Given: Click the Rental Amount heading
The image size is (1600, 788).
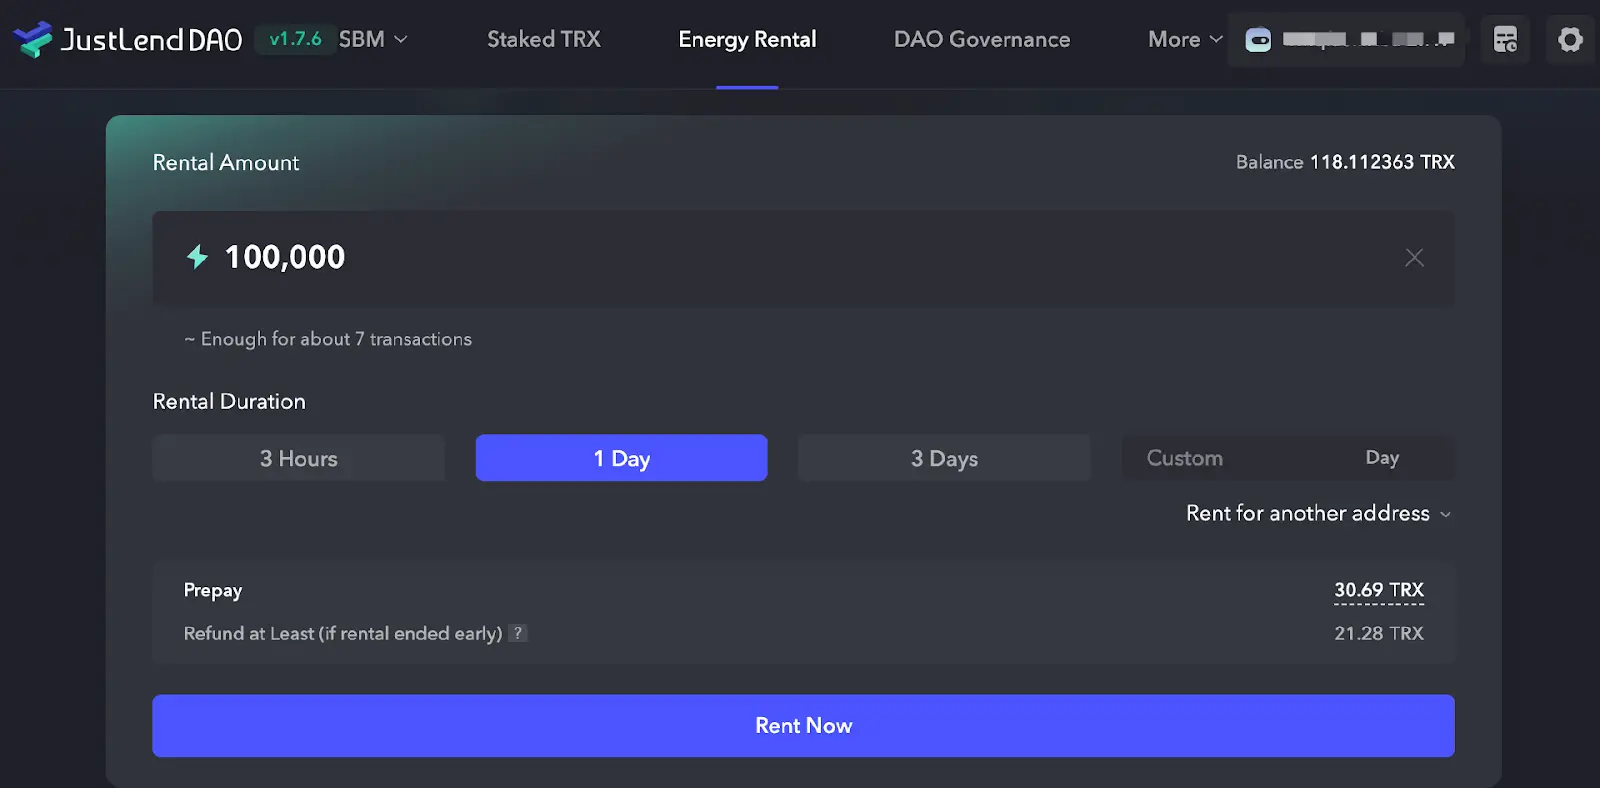Looking at the screenshot, I should click(226, 162).
